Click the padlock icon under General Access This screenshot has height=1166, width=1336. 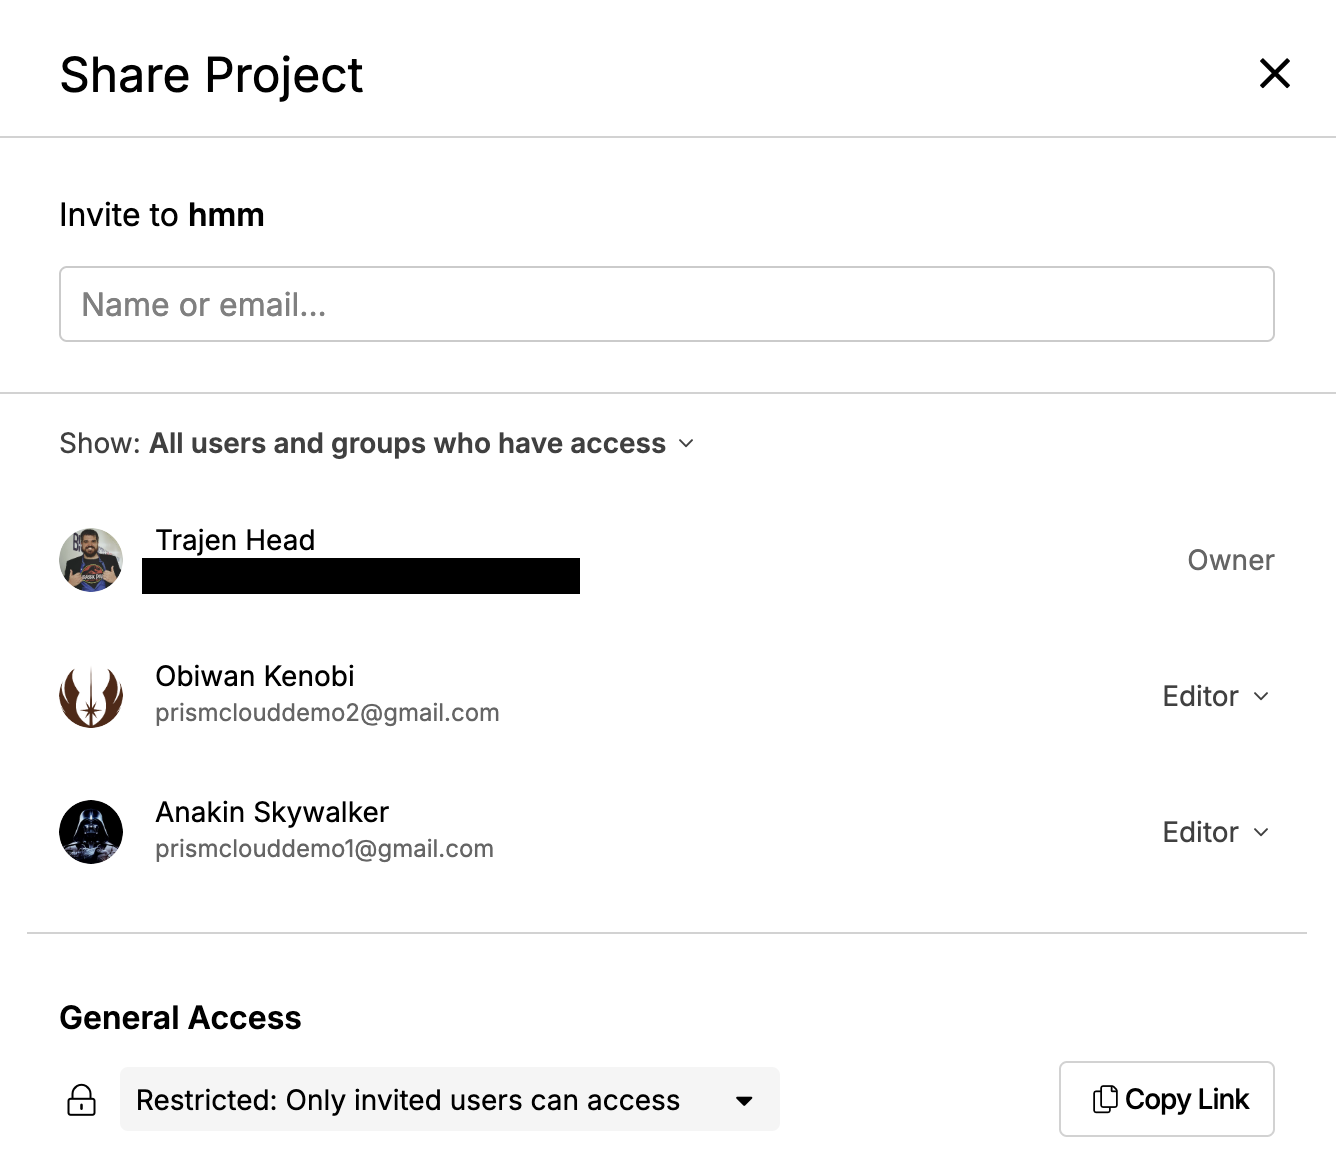point(81,1100)
